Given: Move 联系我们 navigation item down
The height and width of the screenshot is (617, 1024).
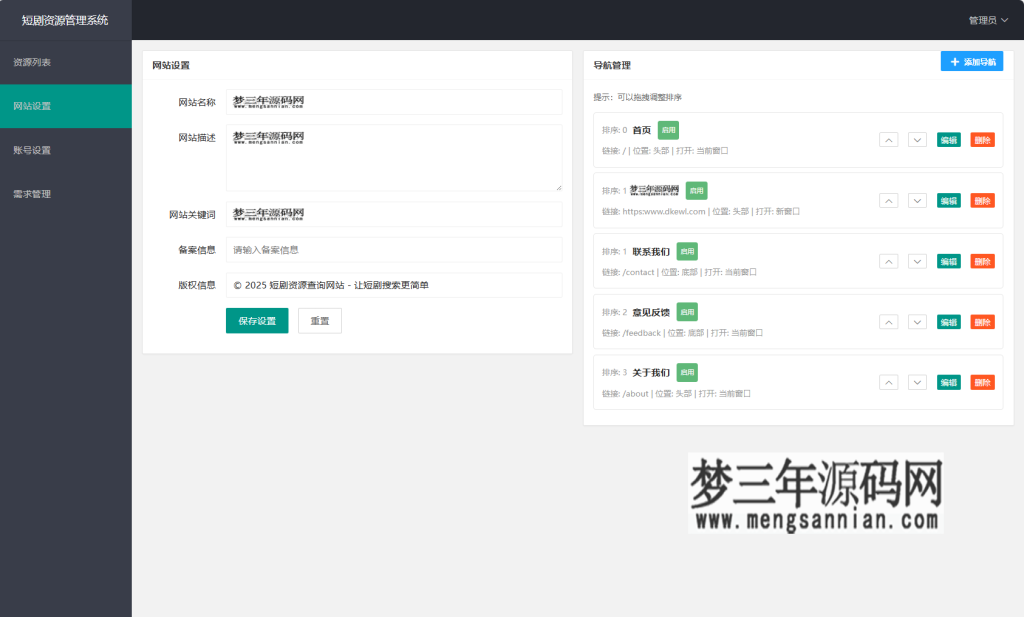Looking at the screenshot, I should click(x=917, y=261).
